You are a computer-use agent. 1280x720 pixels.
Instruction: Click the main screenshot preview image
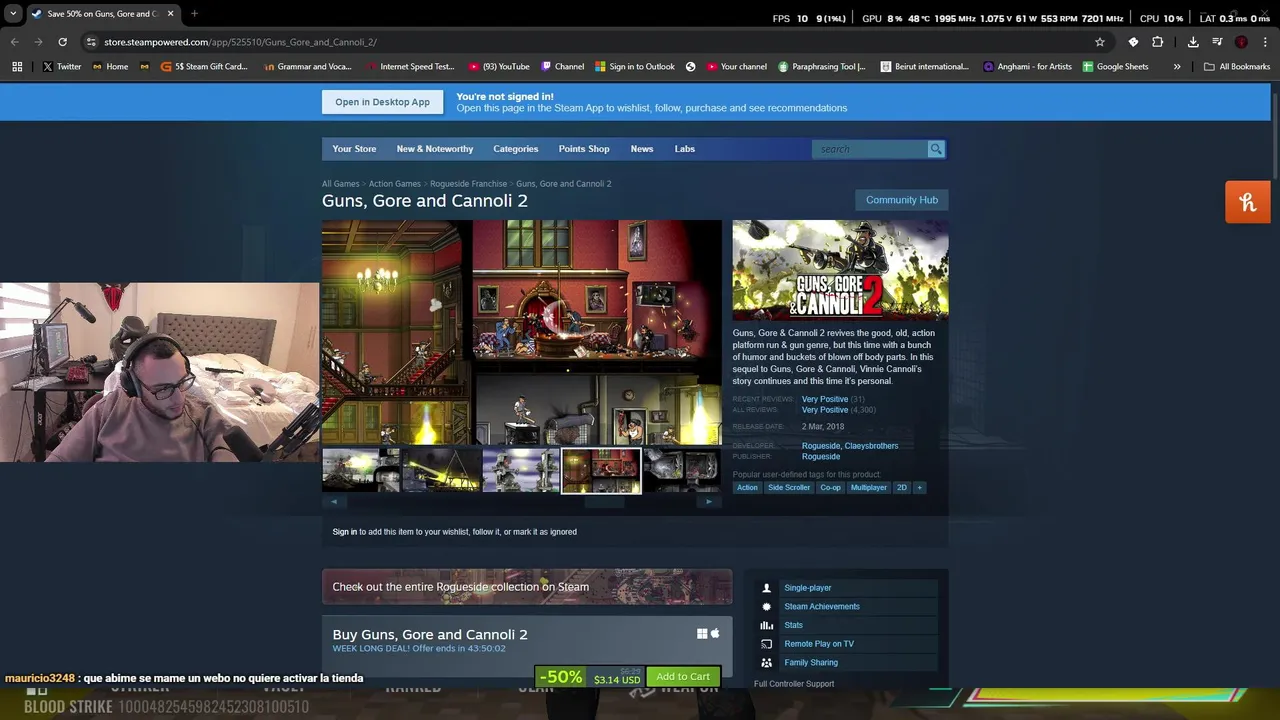(521, 332)
